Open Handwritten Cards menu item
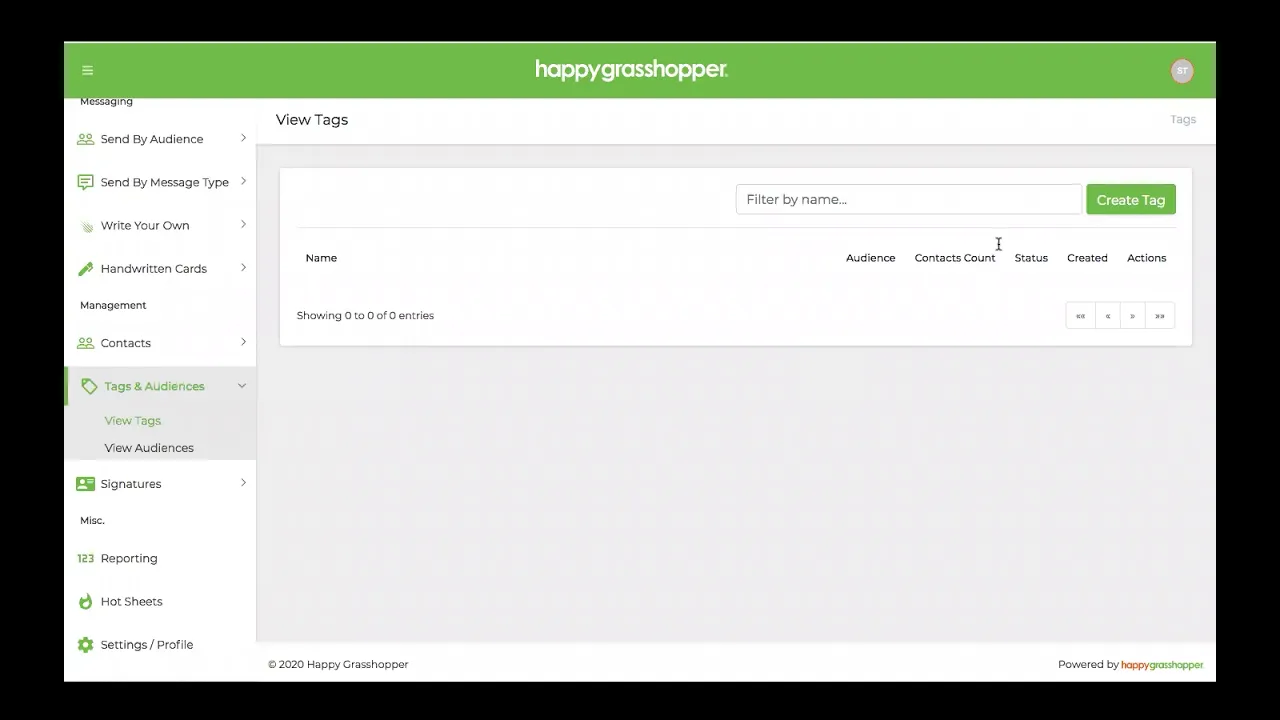The height and width of the screenshot is (720, 1280). coord(160,268)
